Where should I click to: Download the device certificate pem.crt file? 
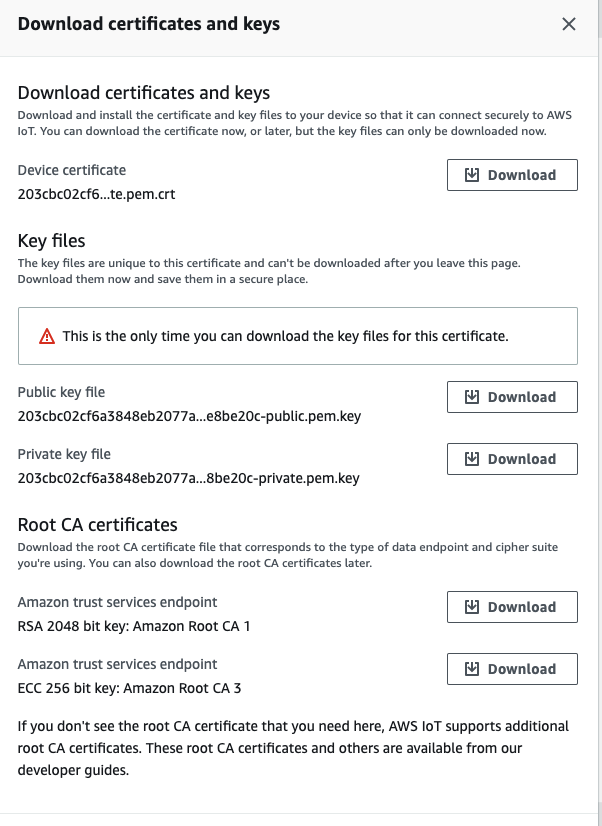(512, 175)
